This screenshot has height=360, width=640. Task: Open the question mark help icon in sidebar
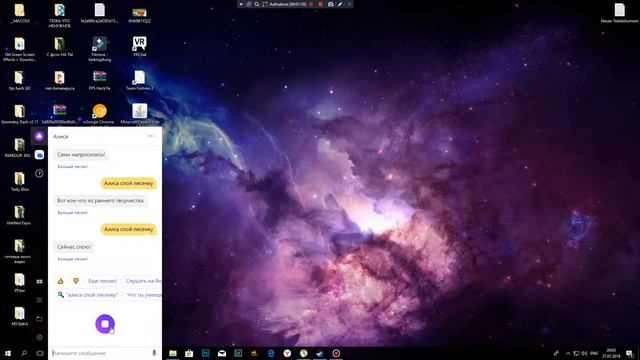click(x=39, y=173)
